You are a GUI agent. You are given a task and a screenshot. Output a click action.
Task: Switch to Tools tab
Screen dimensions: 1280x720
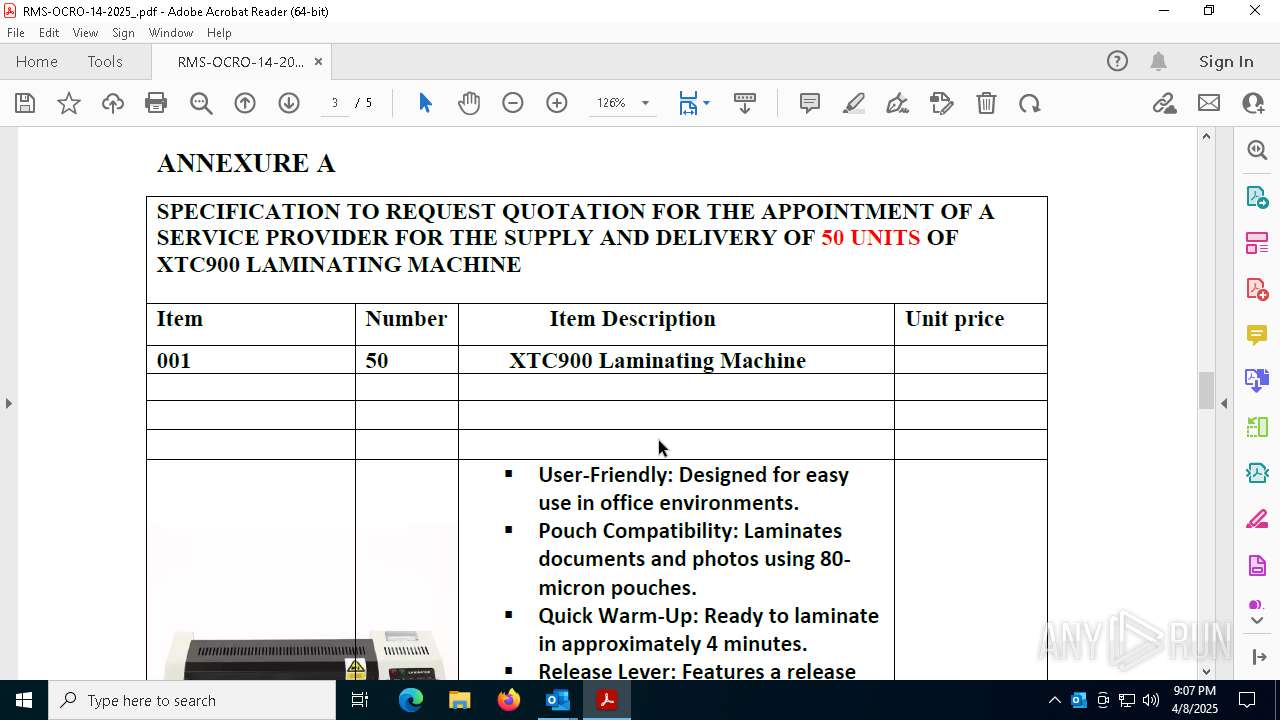coord(105,62)
